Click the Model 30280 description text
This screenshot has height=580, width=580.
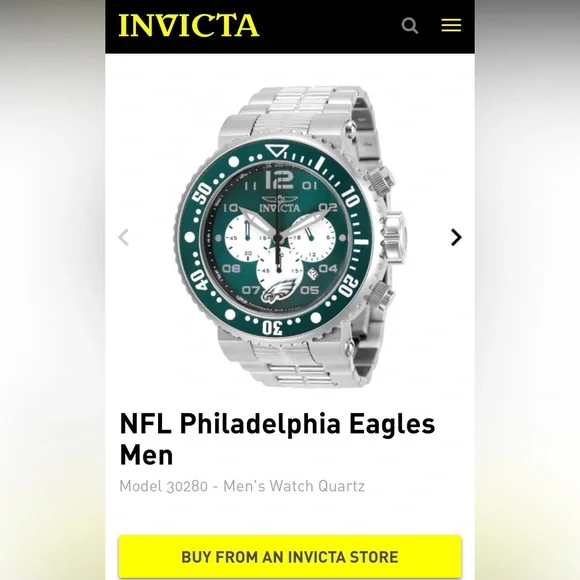242,486
